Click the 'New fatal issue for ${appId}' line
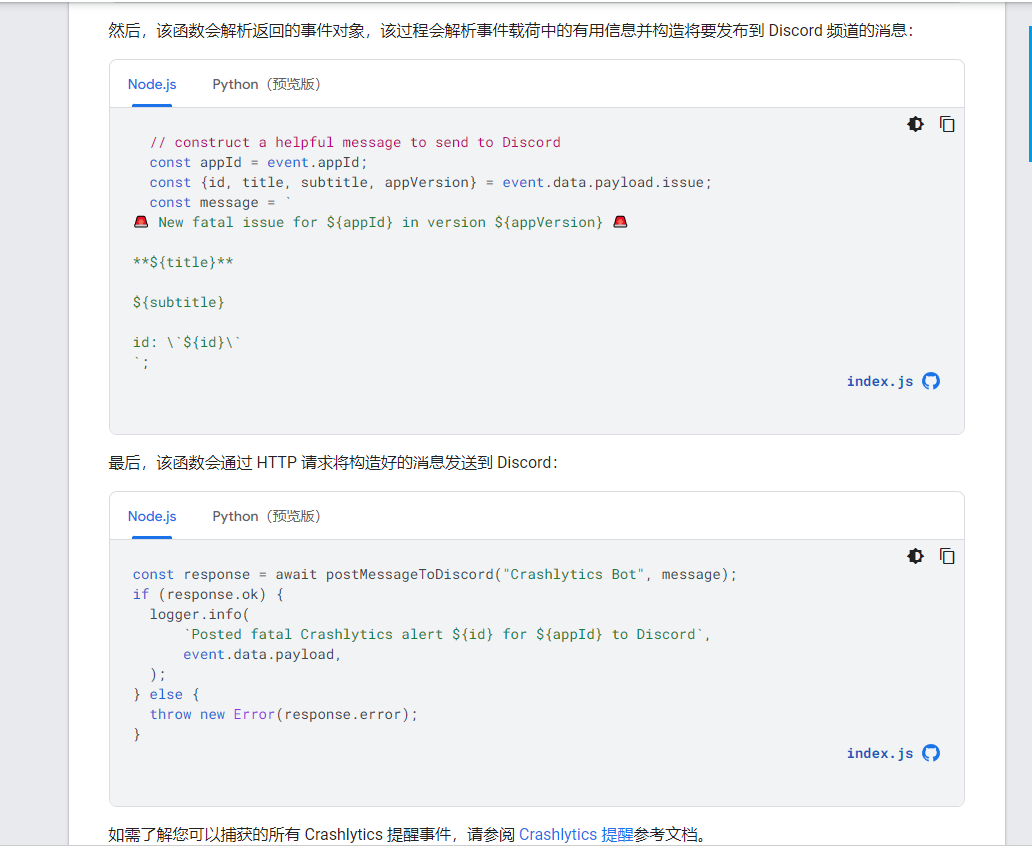1032x854 pixels. 380,222
